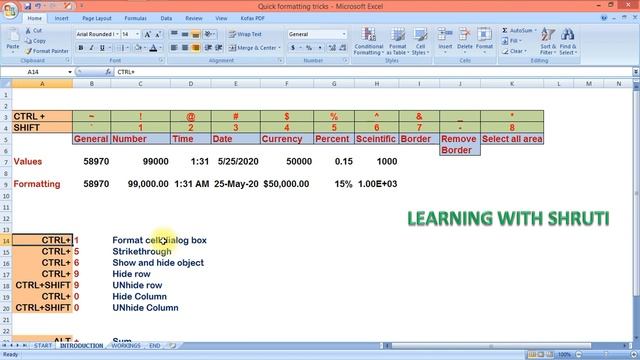The height and width of the screenshot is (360, 640).
Task: Open the Clear dropdown
Action: [514, 51]
